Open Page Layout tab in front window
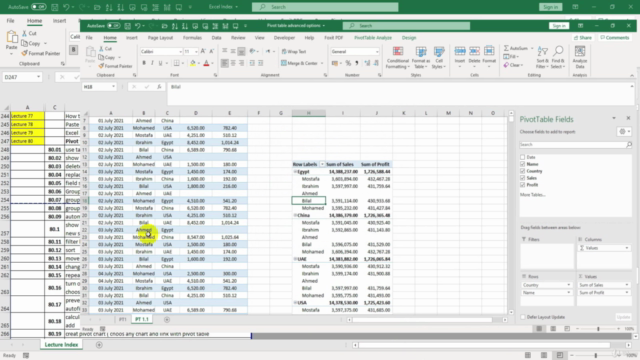 click(x=160, y=38)
